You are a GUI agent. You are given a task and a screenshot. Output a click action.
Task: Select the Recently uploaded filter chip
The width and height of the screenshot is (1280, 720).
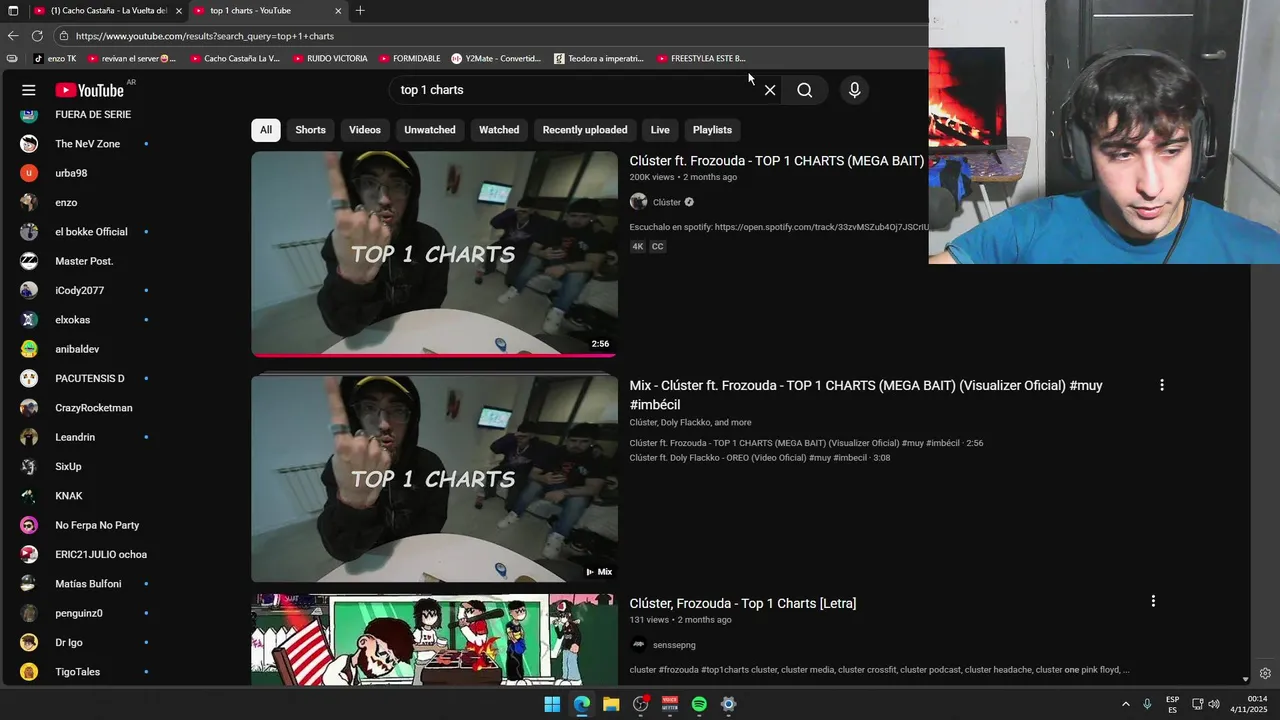585,130
